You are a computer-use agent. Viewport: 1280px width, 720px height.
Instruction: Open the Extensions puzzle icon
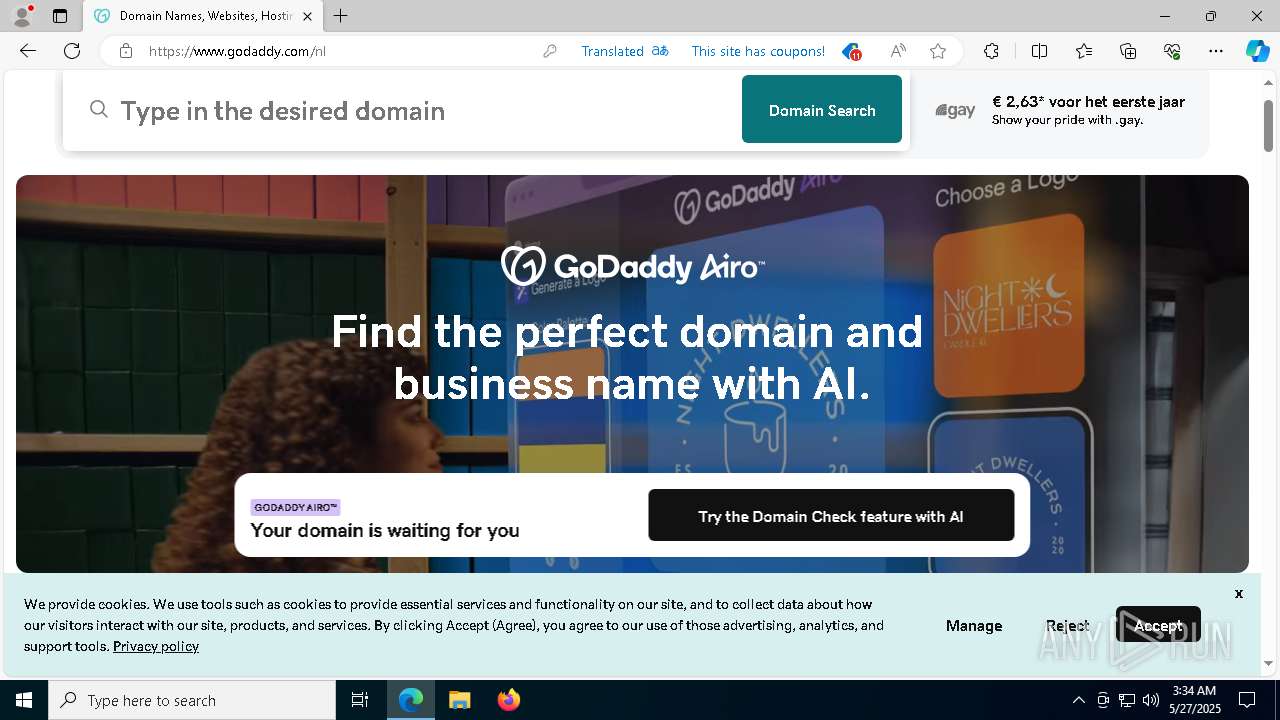click(x=991, y=51)
